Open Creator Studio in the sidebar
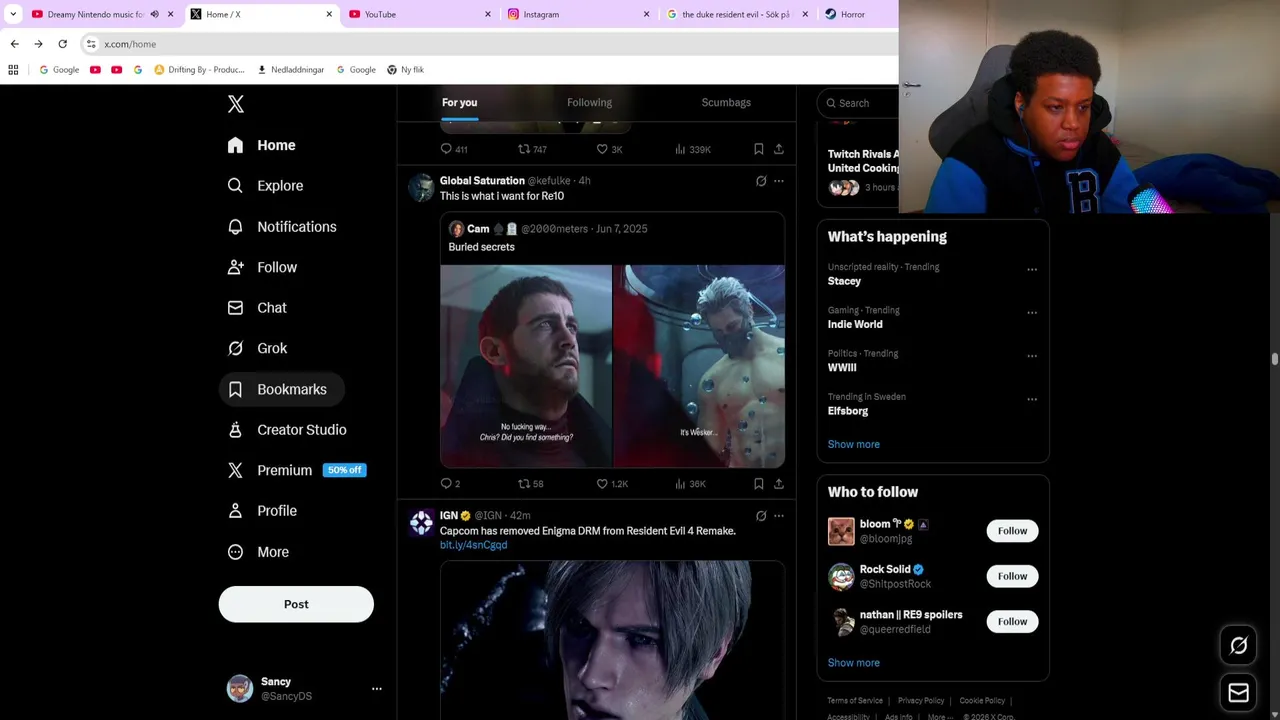This screenshot has height=720, width=1280. pos(287,430)
